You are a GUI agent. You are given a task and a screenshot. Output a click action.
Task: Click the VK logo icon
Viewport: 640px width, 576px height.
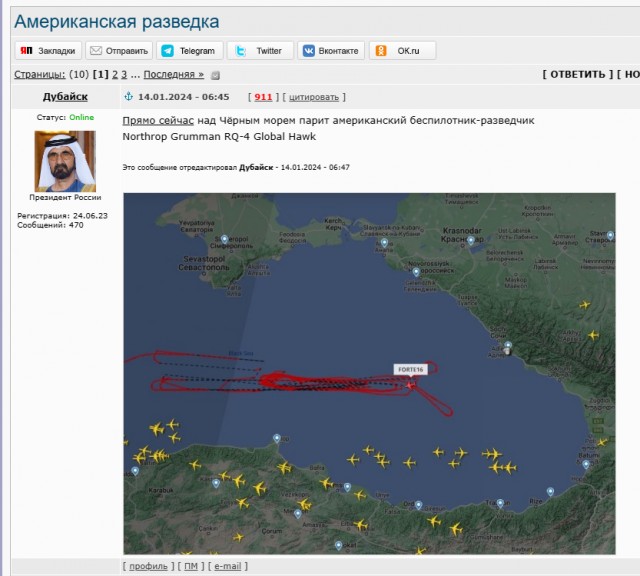[309, 51]
